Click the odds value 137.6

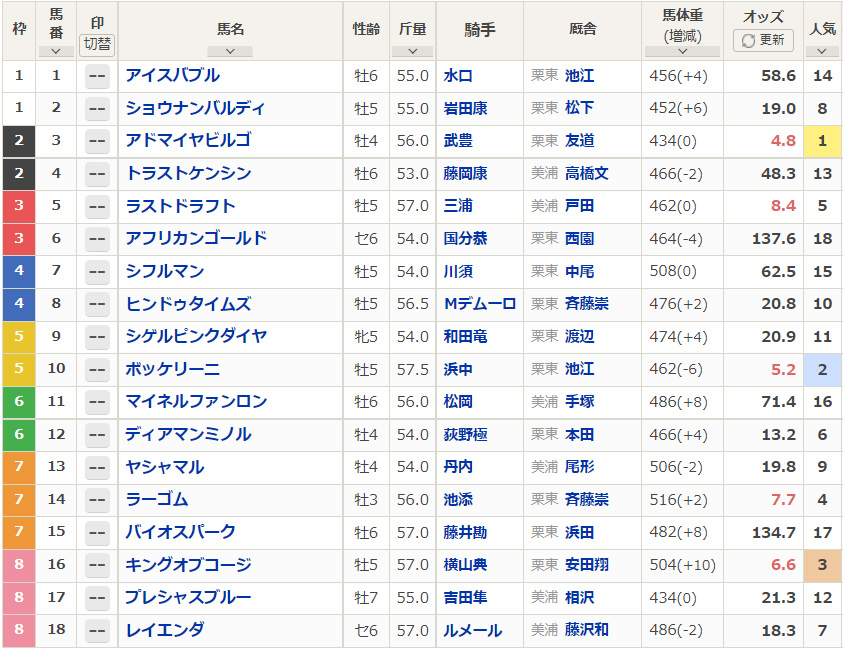774,239
